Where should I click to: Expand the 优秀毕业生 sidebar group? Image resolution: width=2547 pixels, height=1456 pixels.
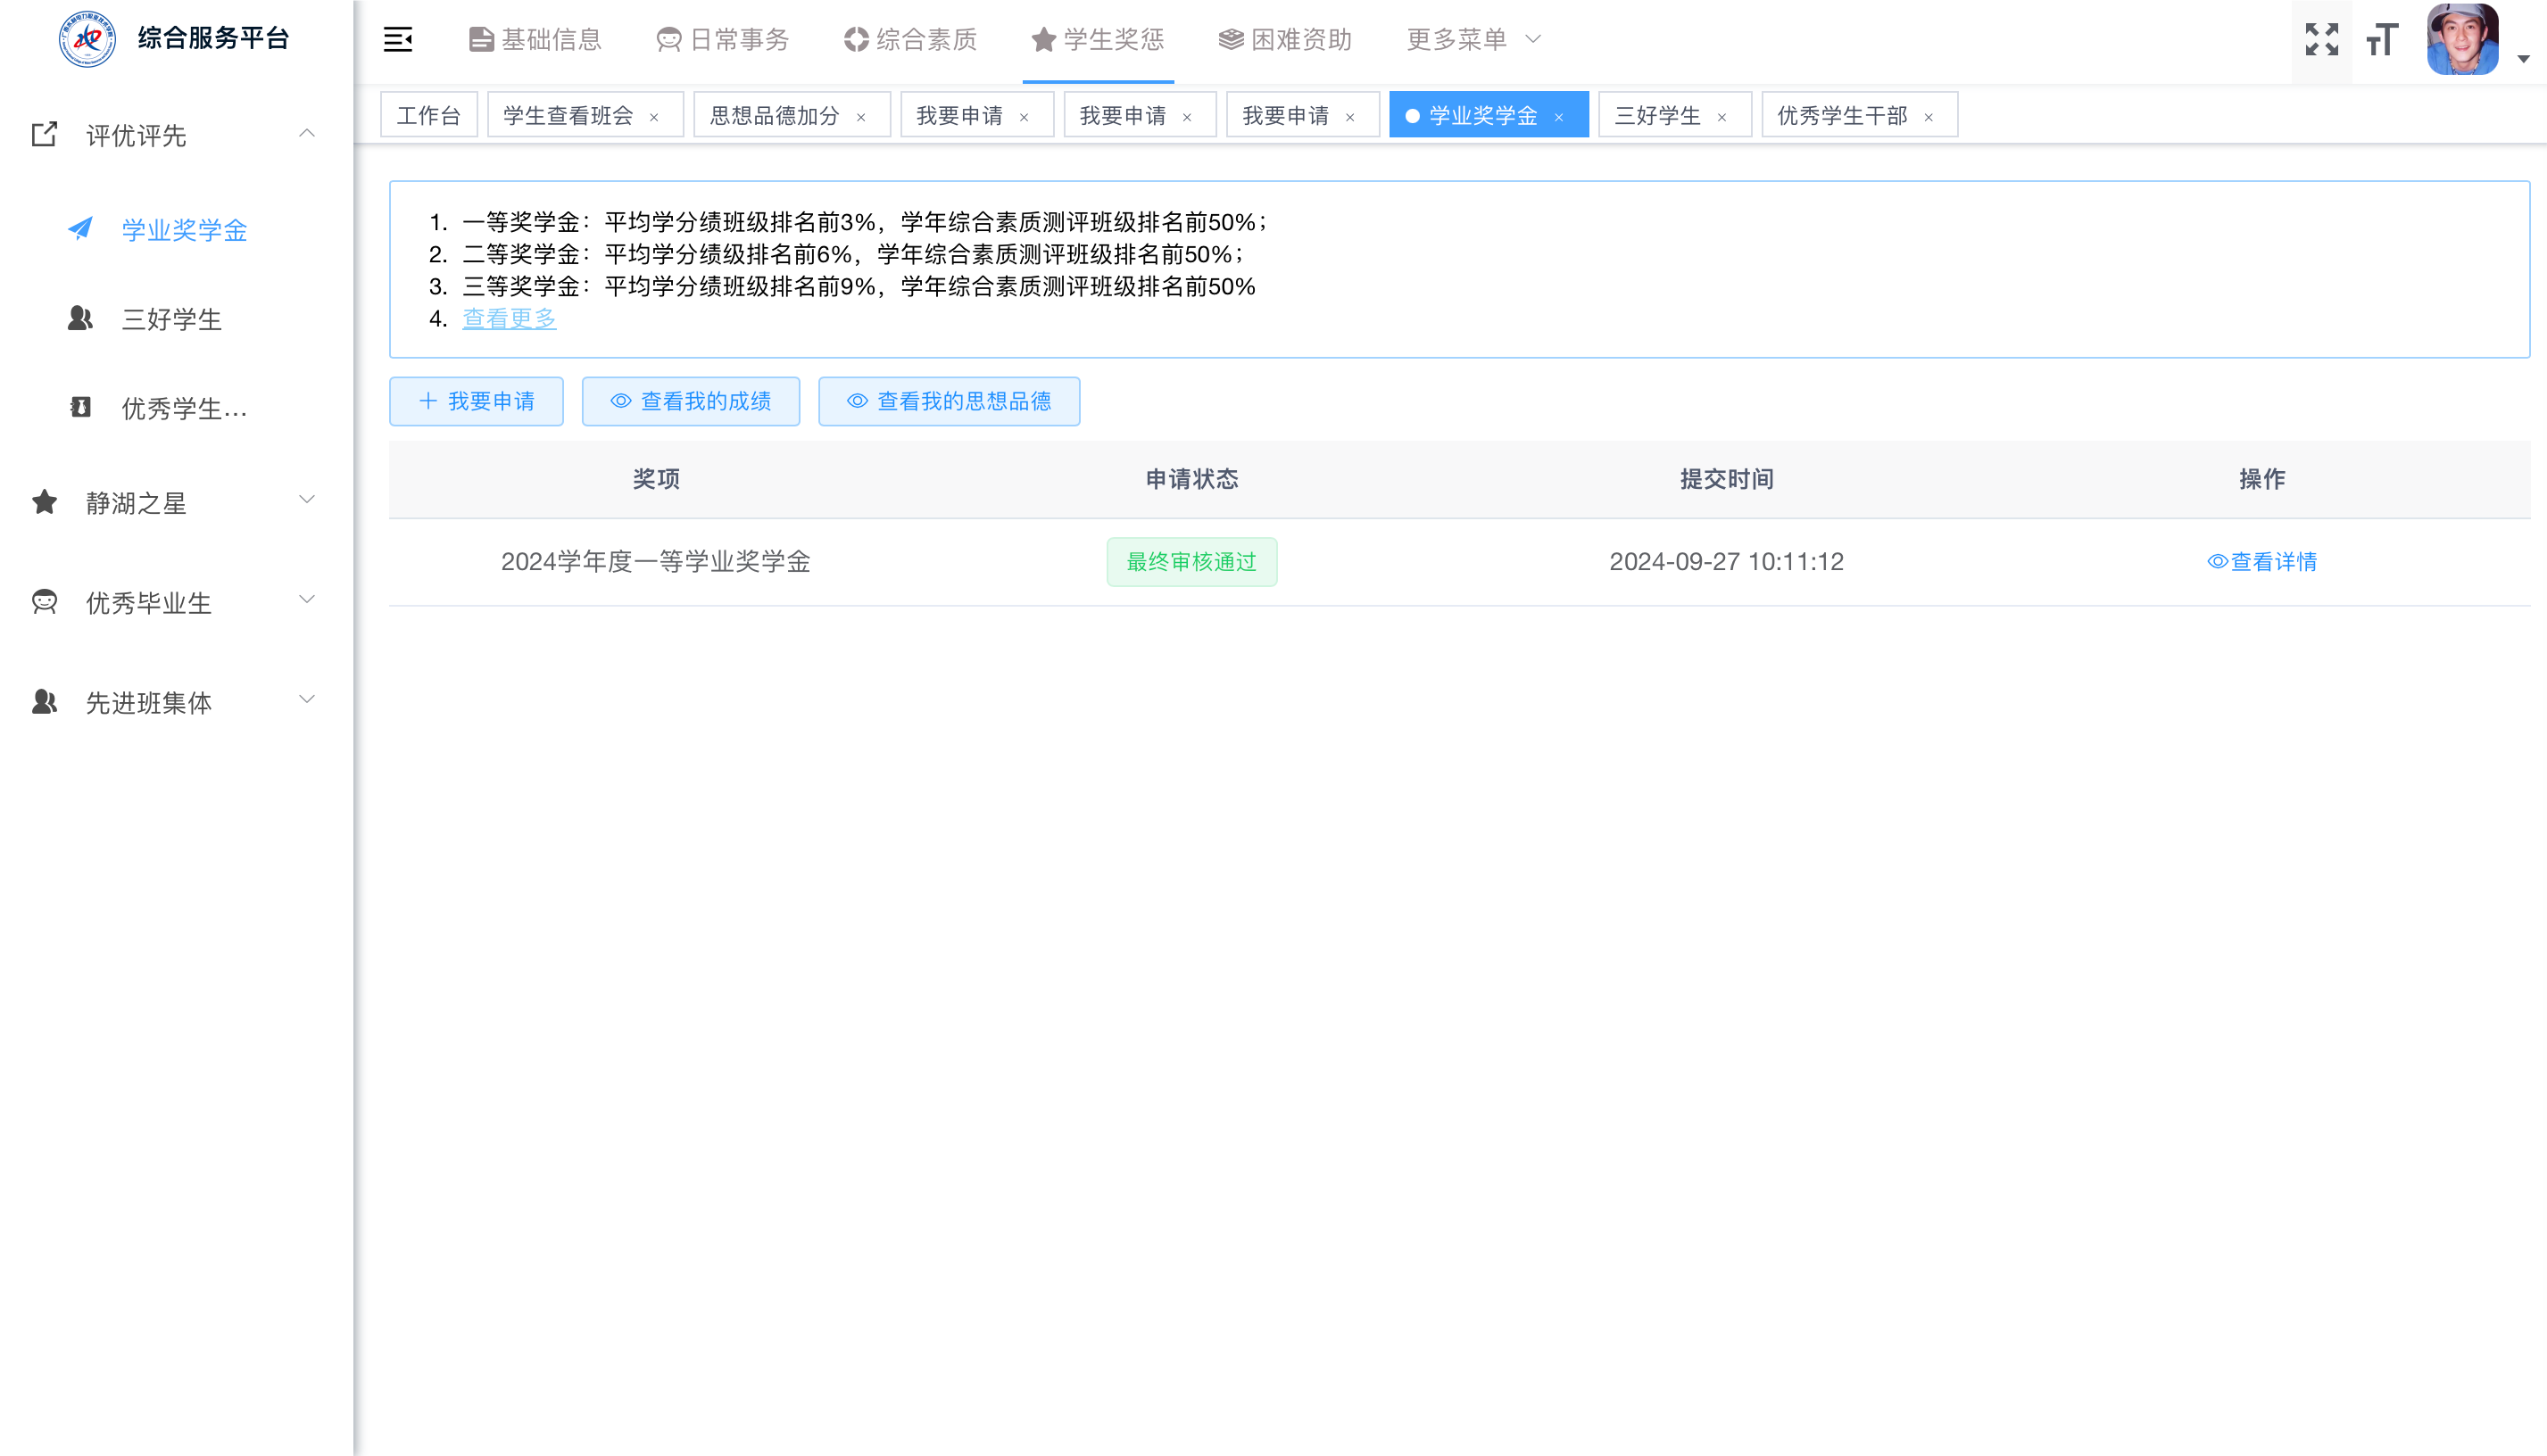176,602
